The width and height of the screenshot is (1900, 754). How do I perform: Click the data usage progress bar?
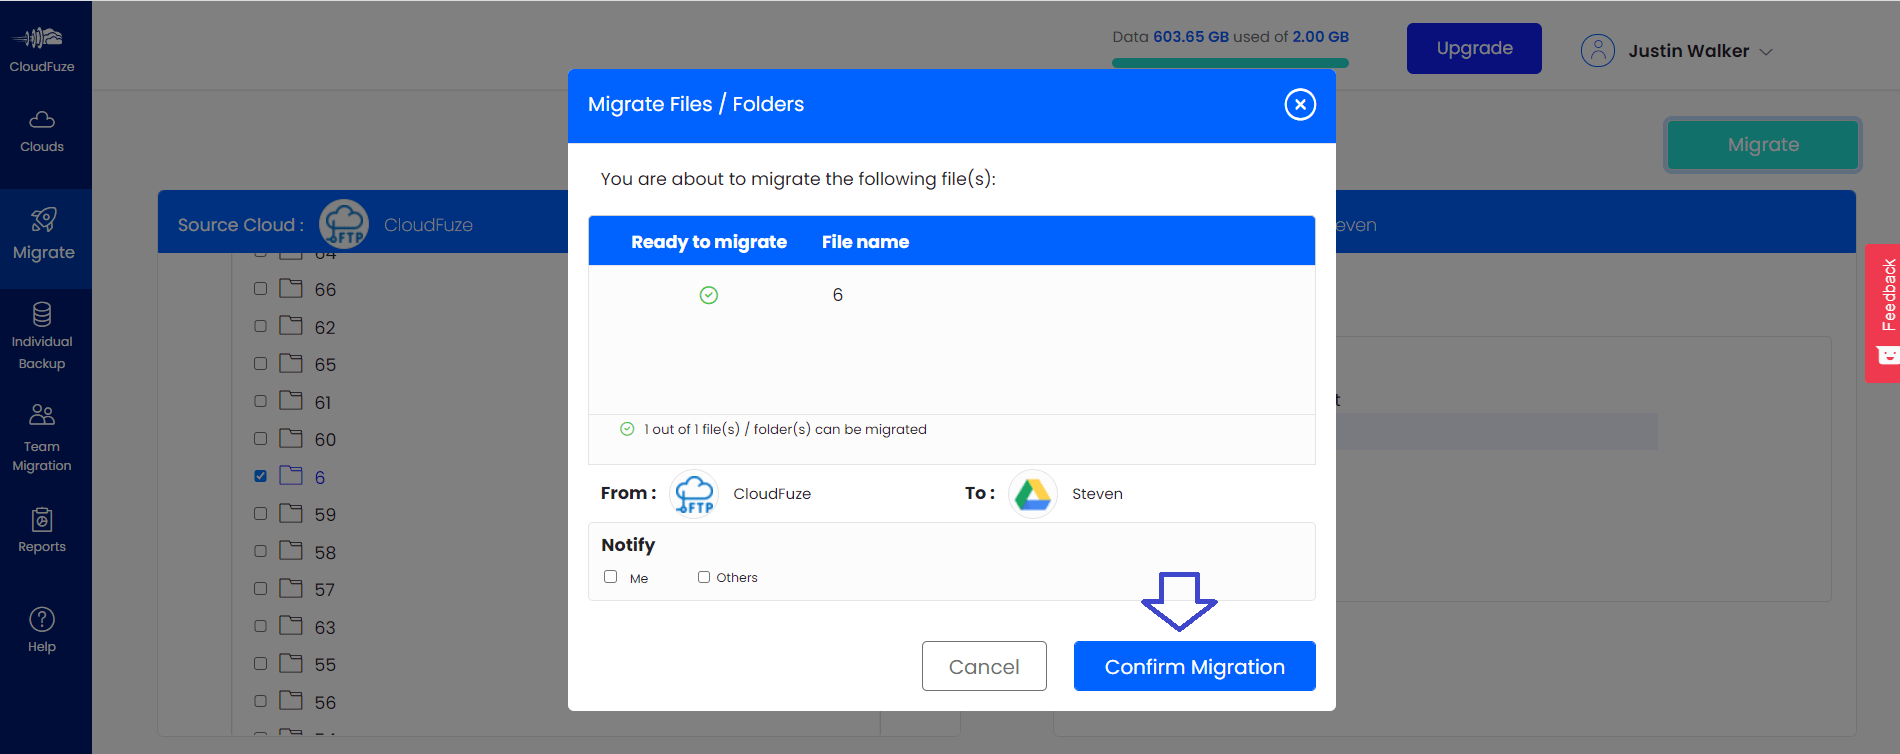pos(1230,63)
